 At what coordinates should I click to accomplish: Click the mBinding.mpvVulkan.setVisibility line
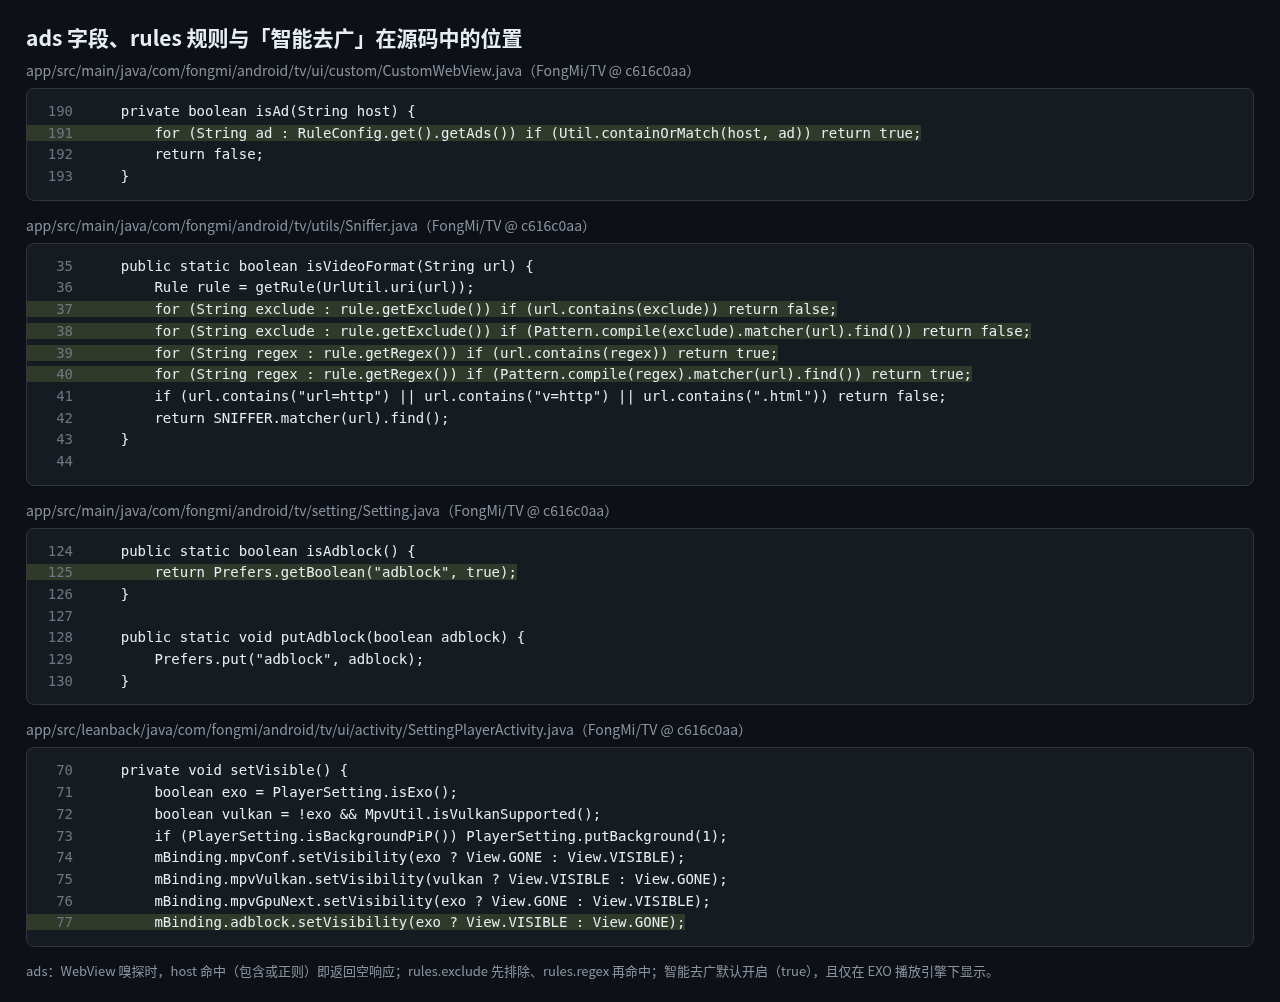tap(440, 879)
